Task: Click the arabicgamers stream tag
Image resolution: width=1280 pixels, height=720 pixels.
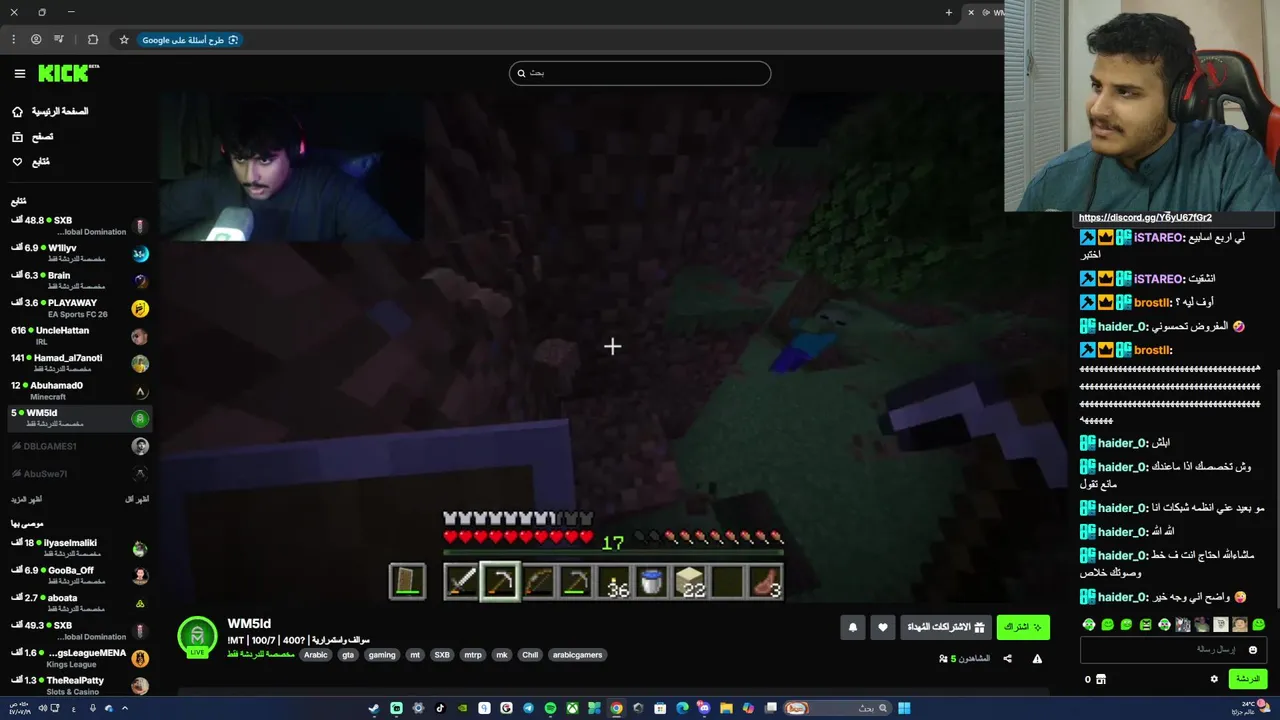Action: tap(578, 655)
